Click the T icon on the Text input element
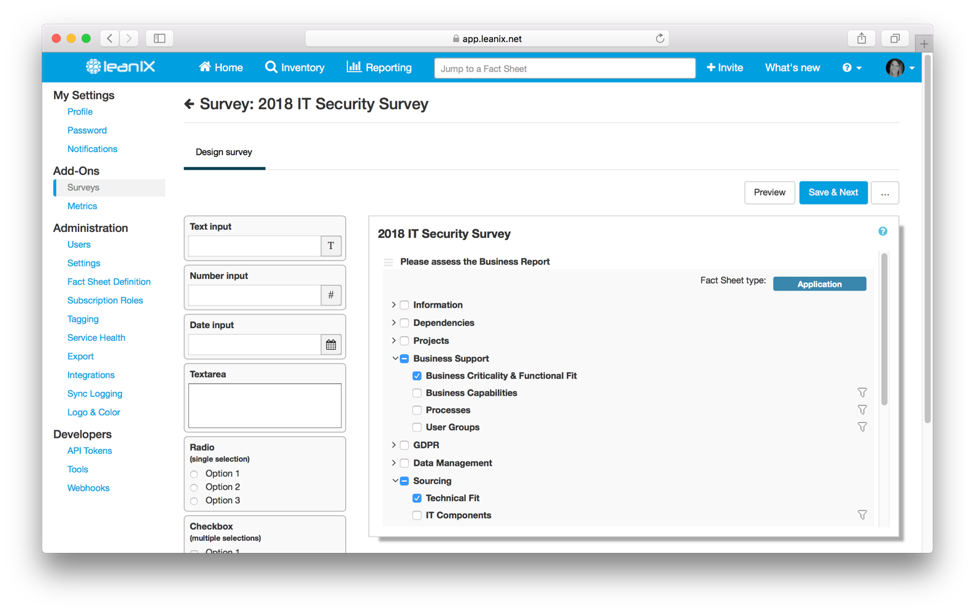Image resolution: width=974 pixels, height=612 pixels. tap(331, 245)
